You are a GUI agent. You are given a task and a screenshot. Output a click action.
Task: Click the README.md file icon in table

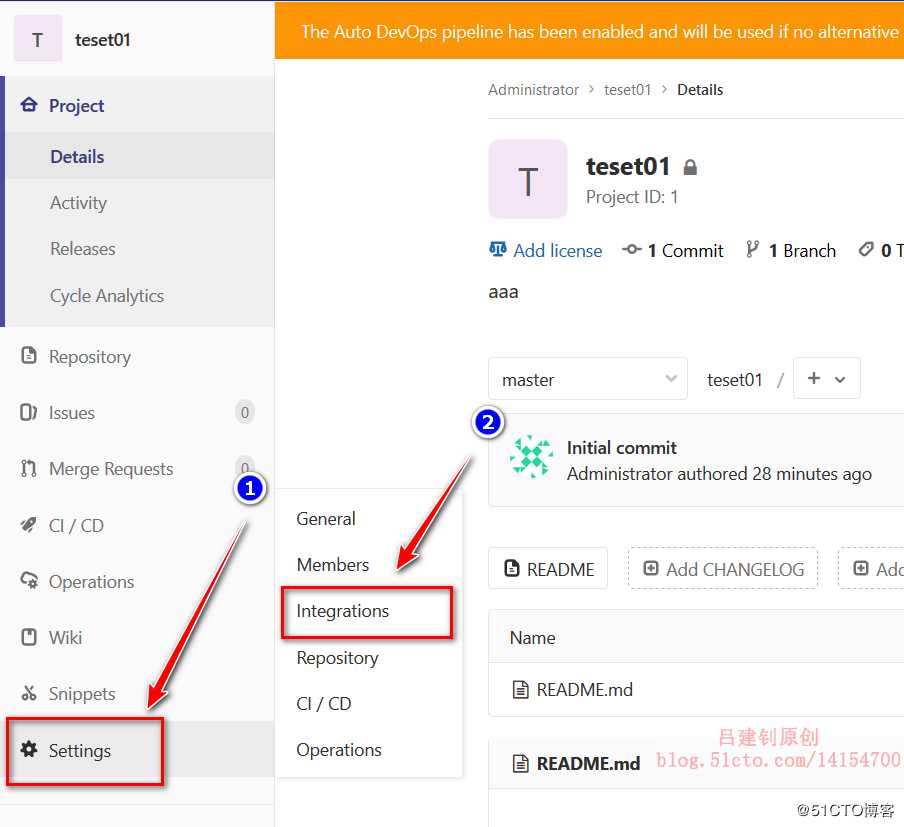(521, 689)
